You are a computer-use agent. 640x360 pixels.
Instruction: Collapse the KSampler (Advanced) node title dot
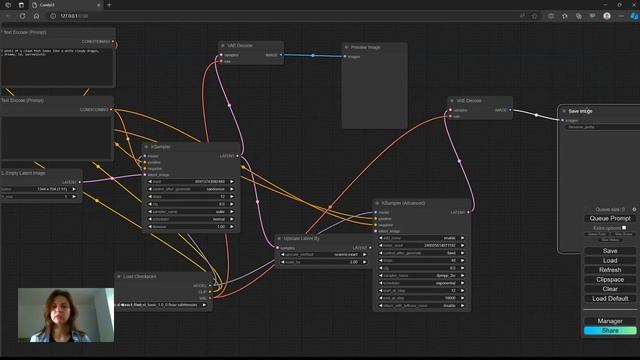(x=377, y=203)
